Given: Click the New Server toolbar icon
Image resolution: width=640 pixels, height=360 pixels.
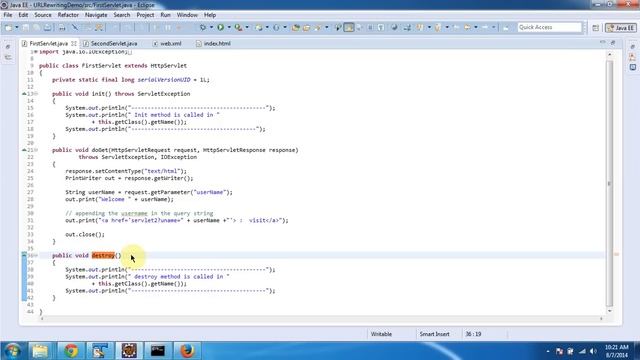Looking at the screenshot, I should (x=259, y=27).
